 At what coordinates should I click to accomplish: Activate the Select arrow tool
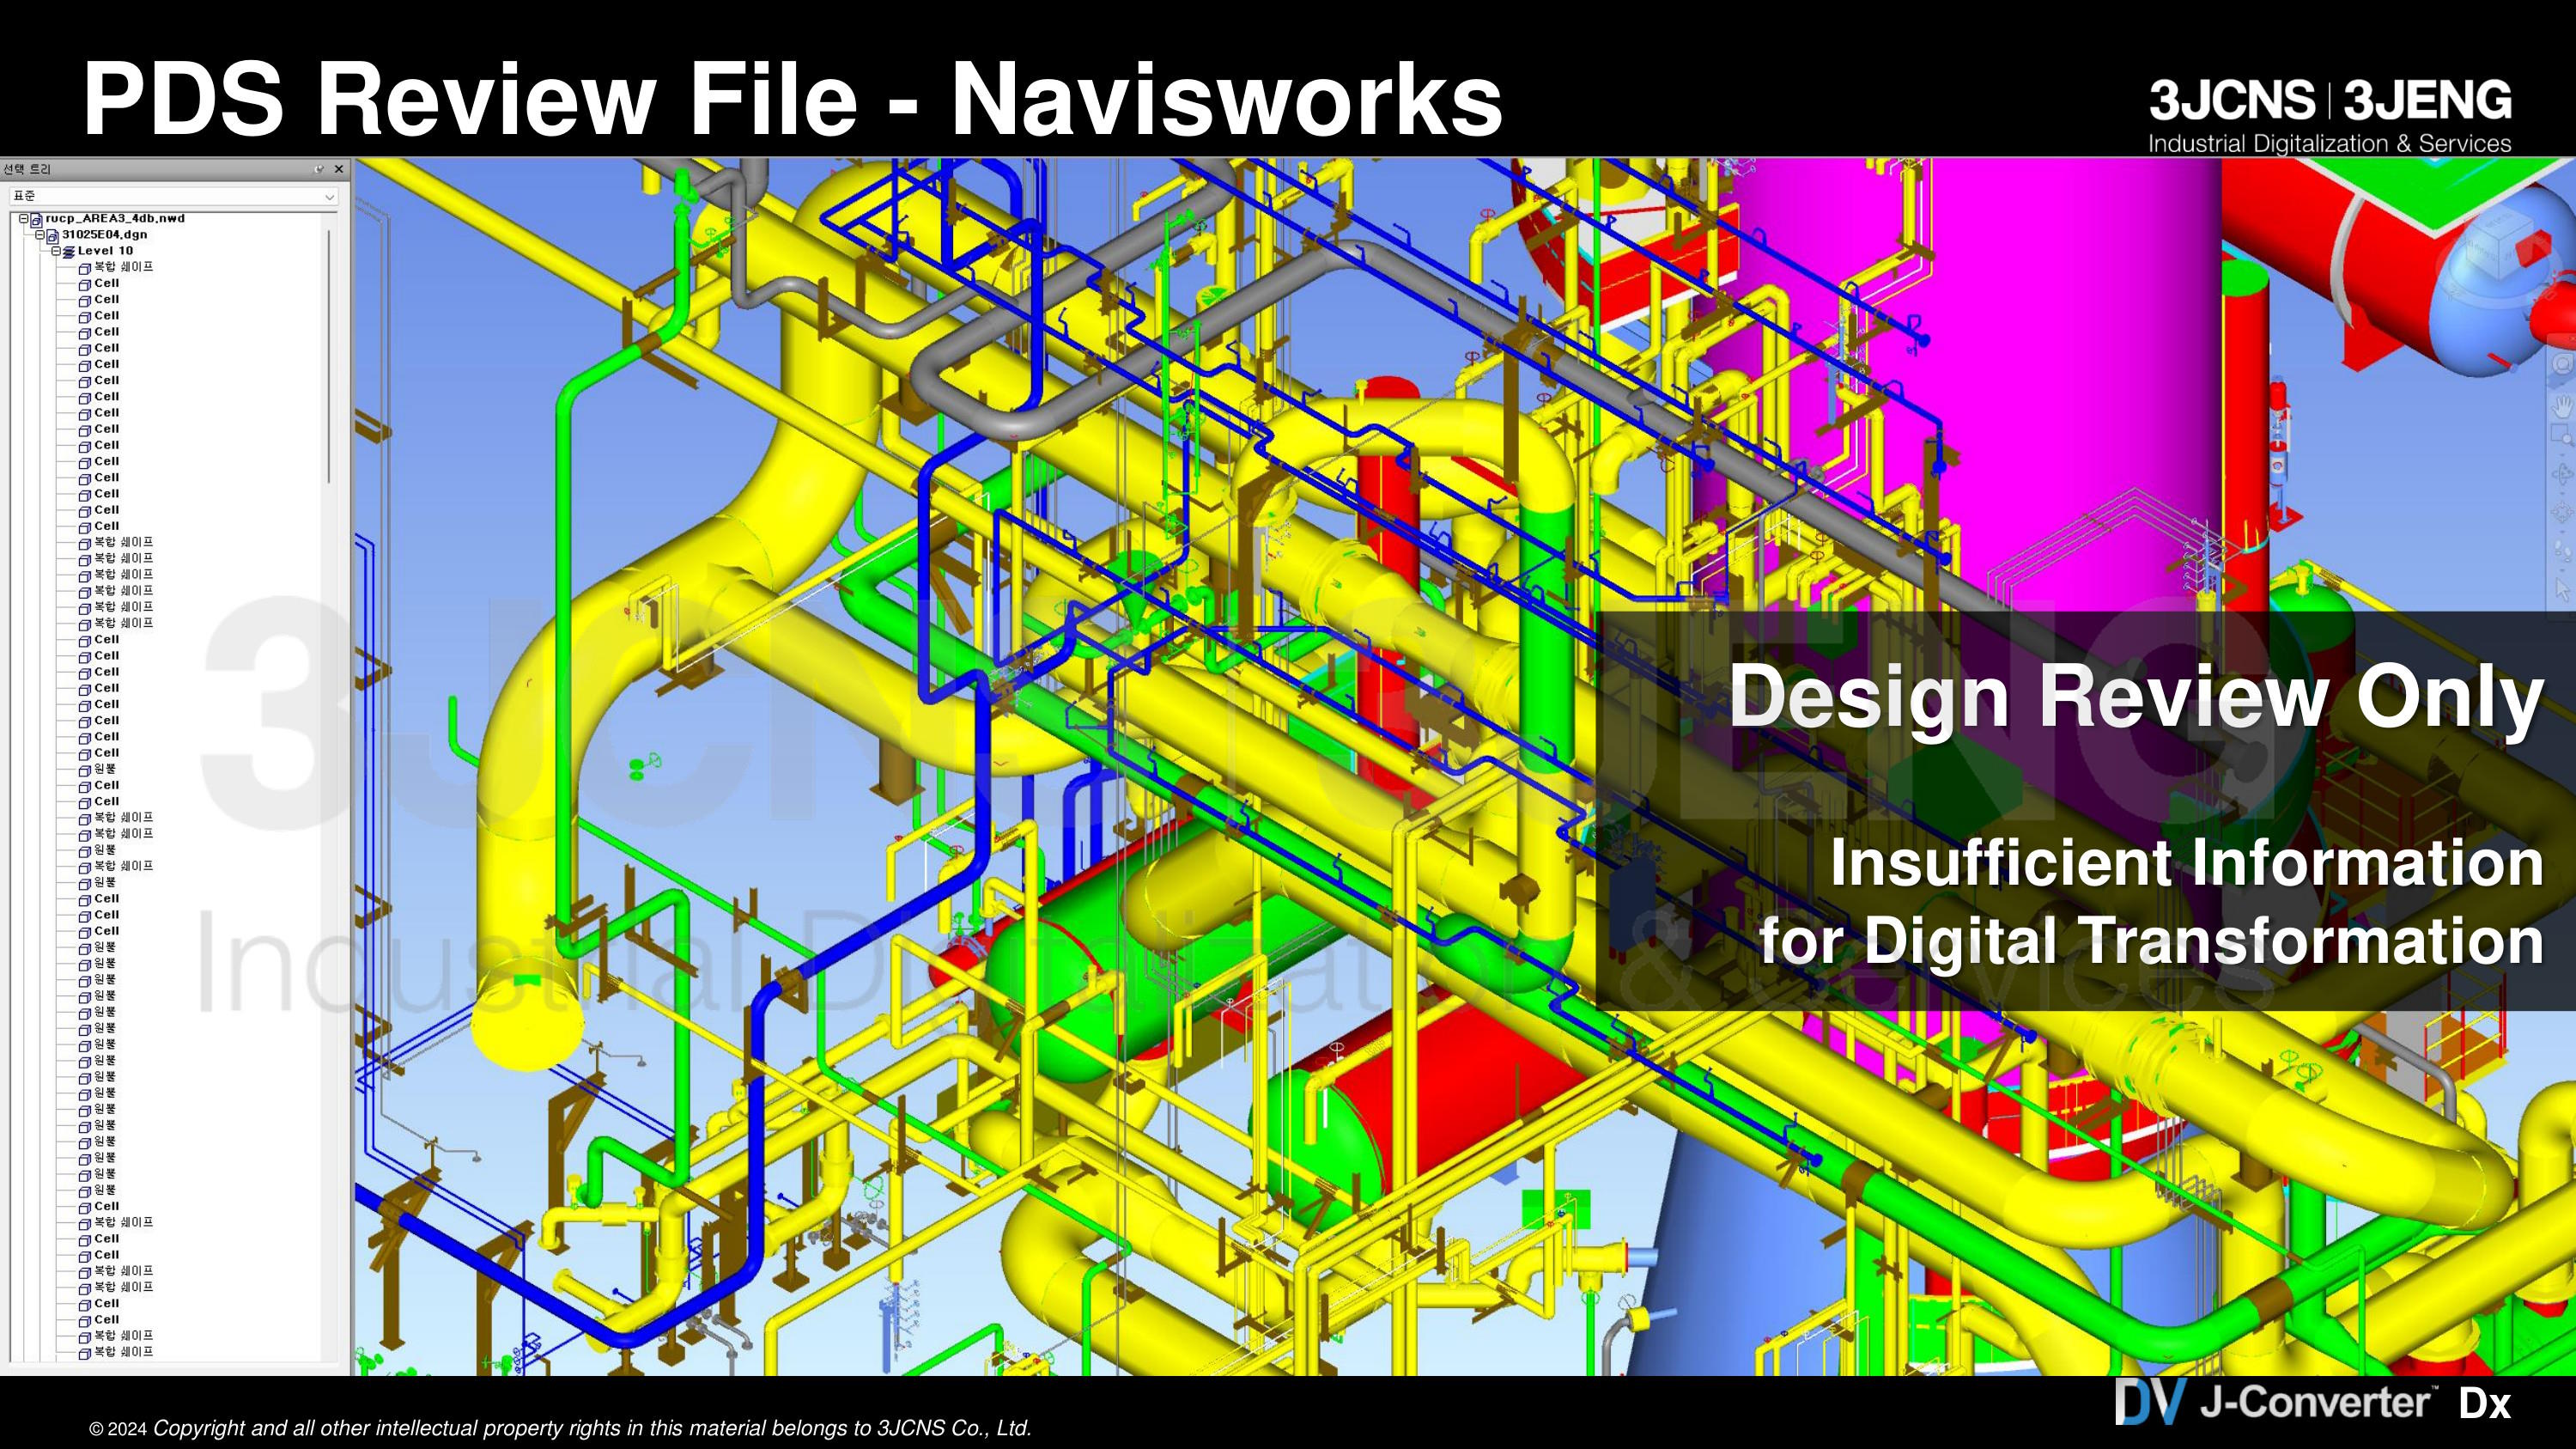click(x=2562, y=590)
